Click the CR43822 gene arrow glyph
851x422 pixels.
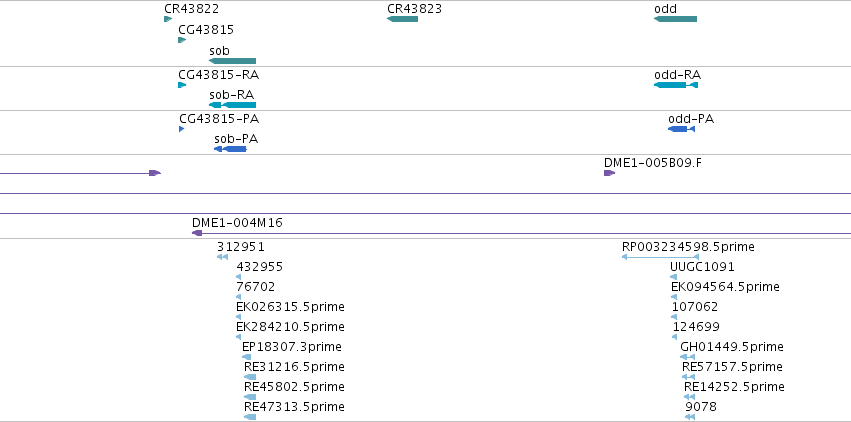pyautogui.click(x=168, y=19)
